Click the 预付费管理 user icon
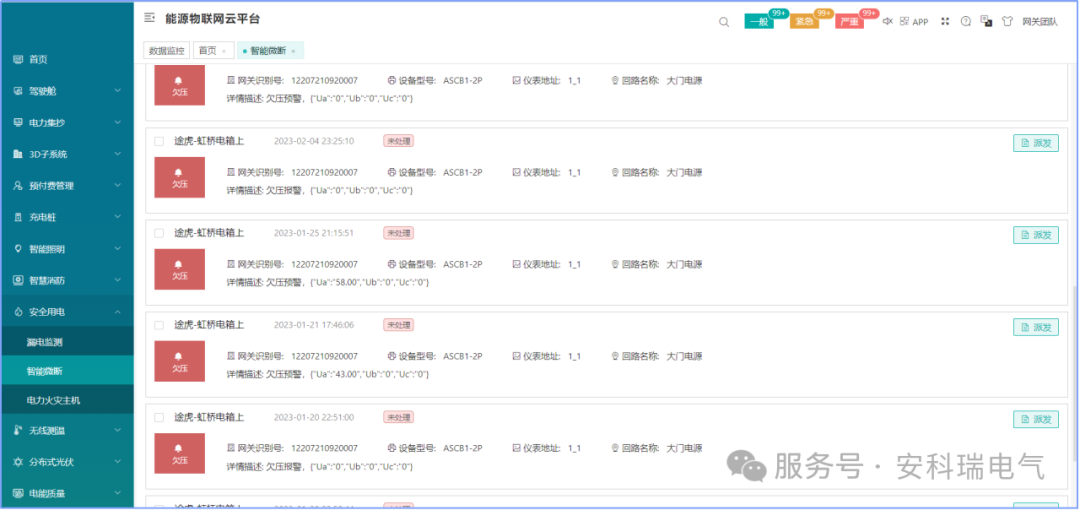Viewport: 1080px width, 510px height. (x=19, y=186)
